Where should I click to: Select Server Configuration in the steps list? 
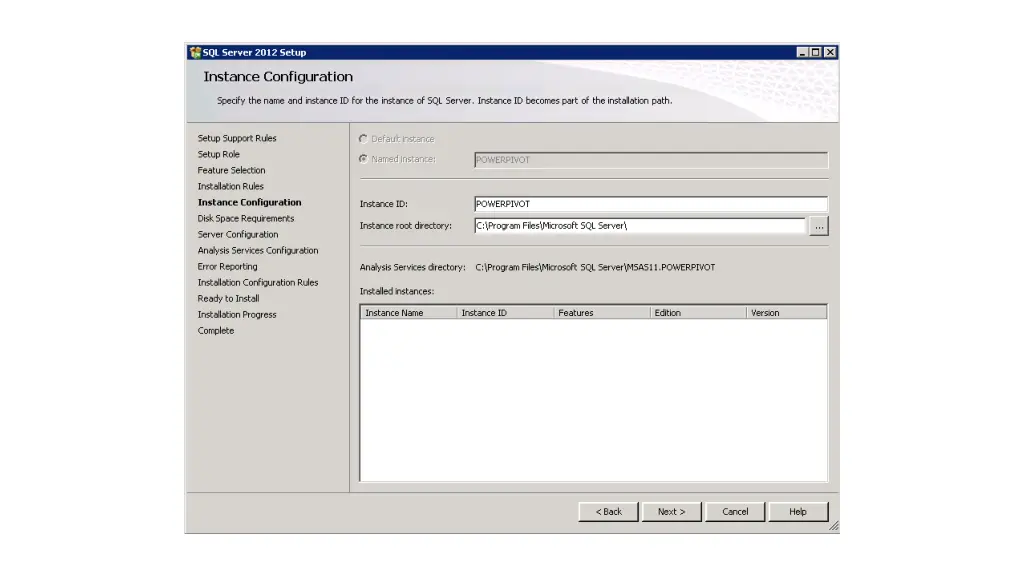238,235
